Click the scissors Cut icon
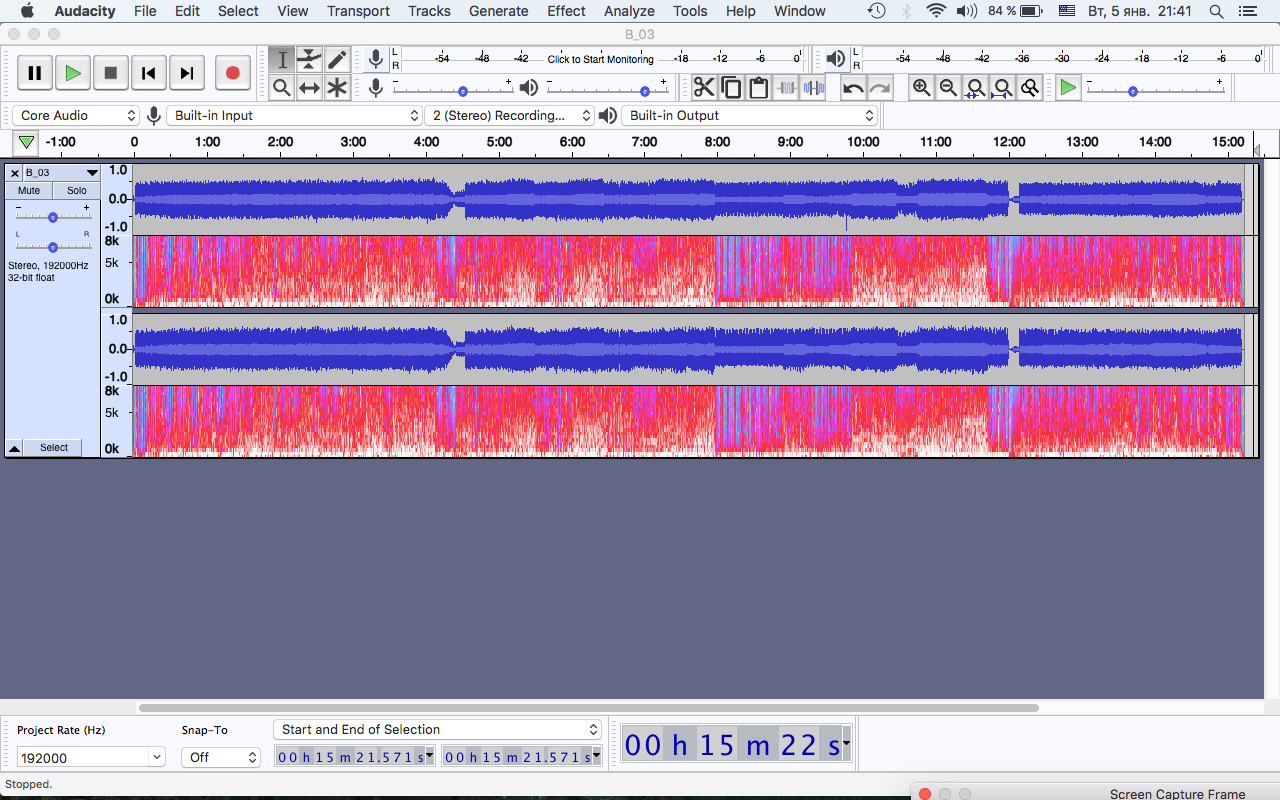 [704, 88]
